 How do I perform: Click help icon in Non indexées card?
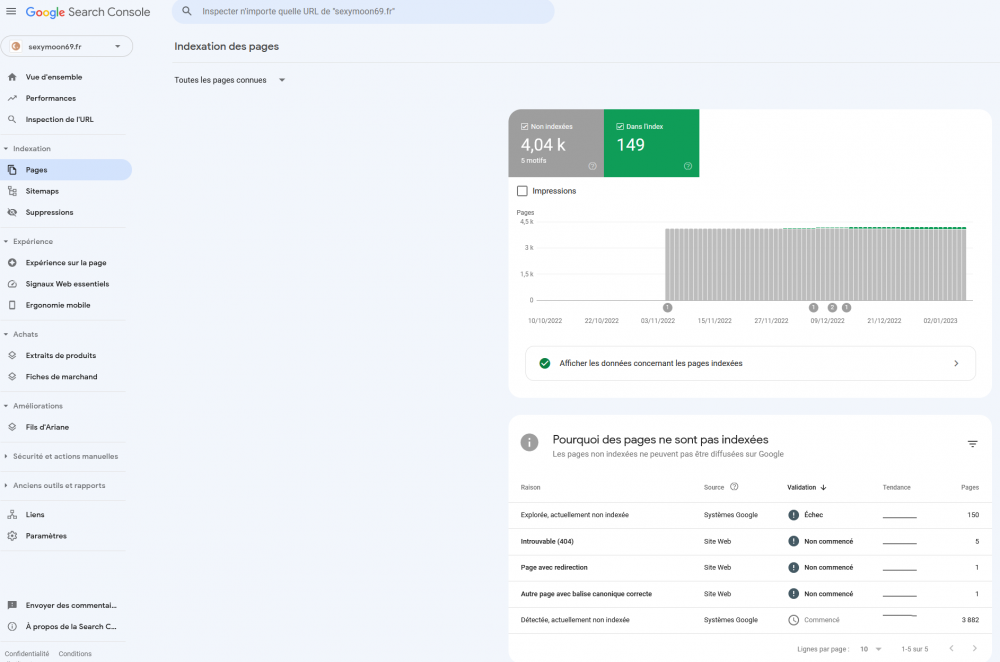pos(592,166)
